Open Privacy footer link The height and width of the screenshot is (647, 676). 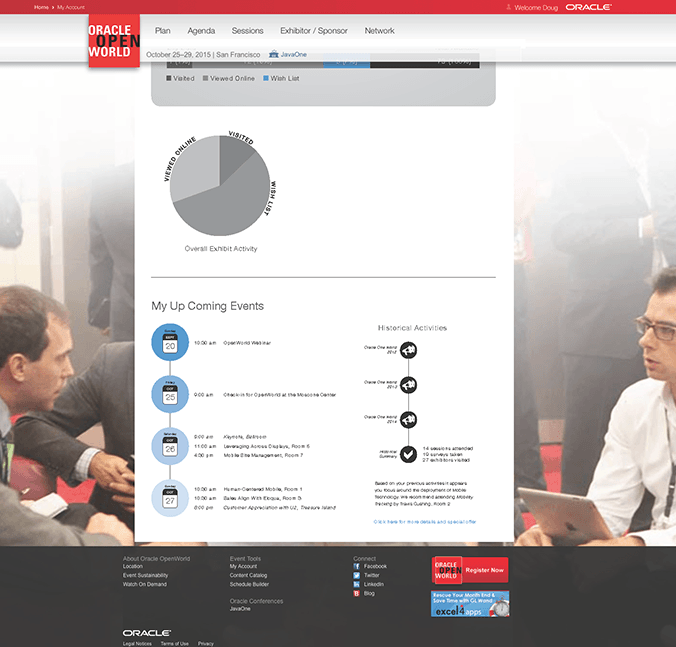(x=206, y=644)
